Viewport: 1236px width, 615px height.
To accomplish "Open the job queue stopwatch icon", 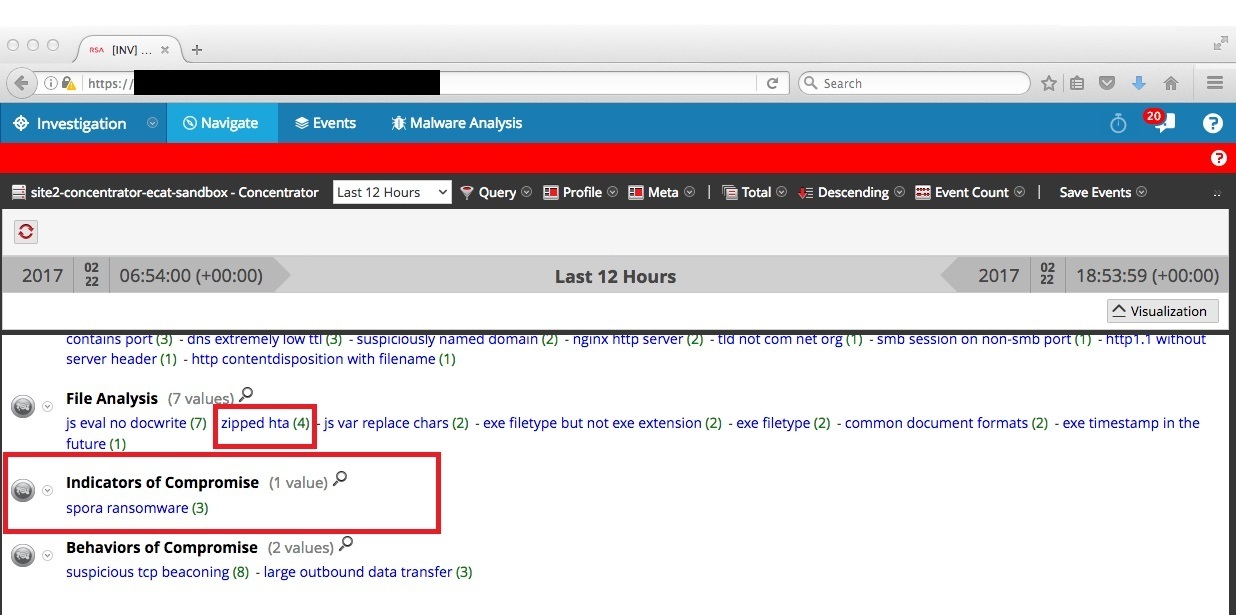I will click(x=1117, y=123).
